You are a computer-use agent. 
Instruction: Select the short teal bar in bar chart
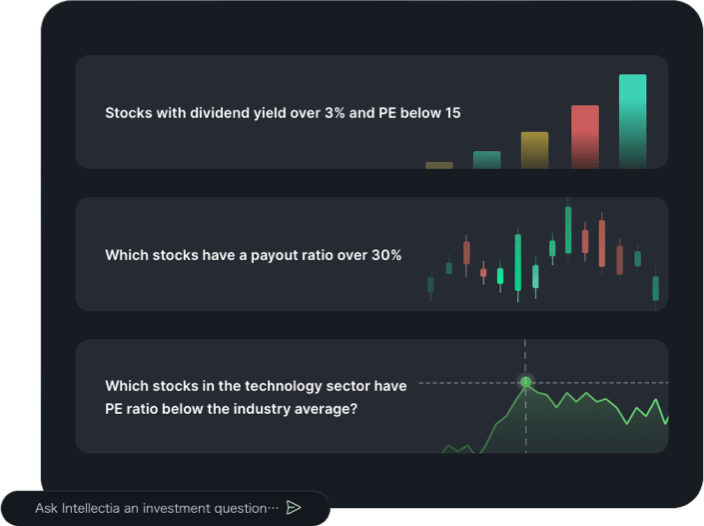(x=487, y=160)
